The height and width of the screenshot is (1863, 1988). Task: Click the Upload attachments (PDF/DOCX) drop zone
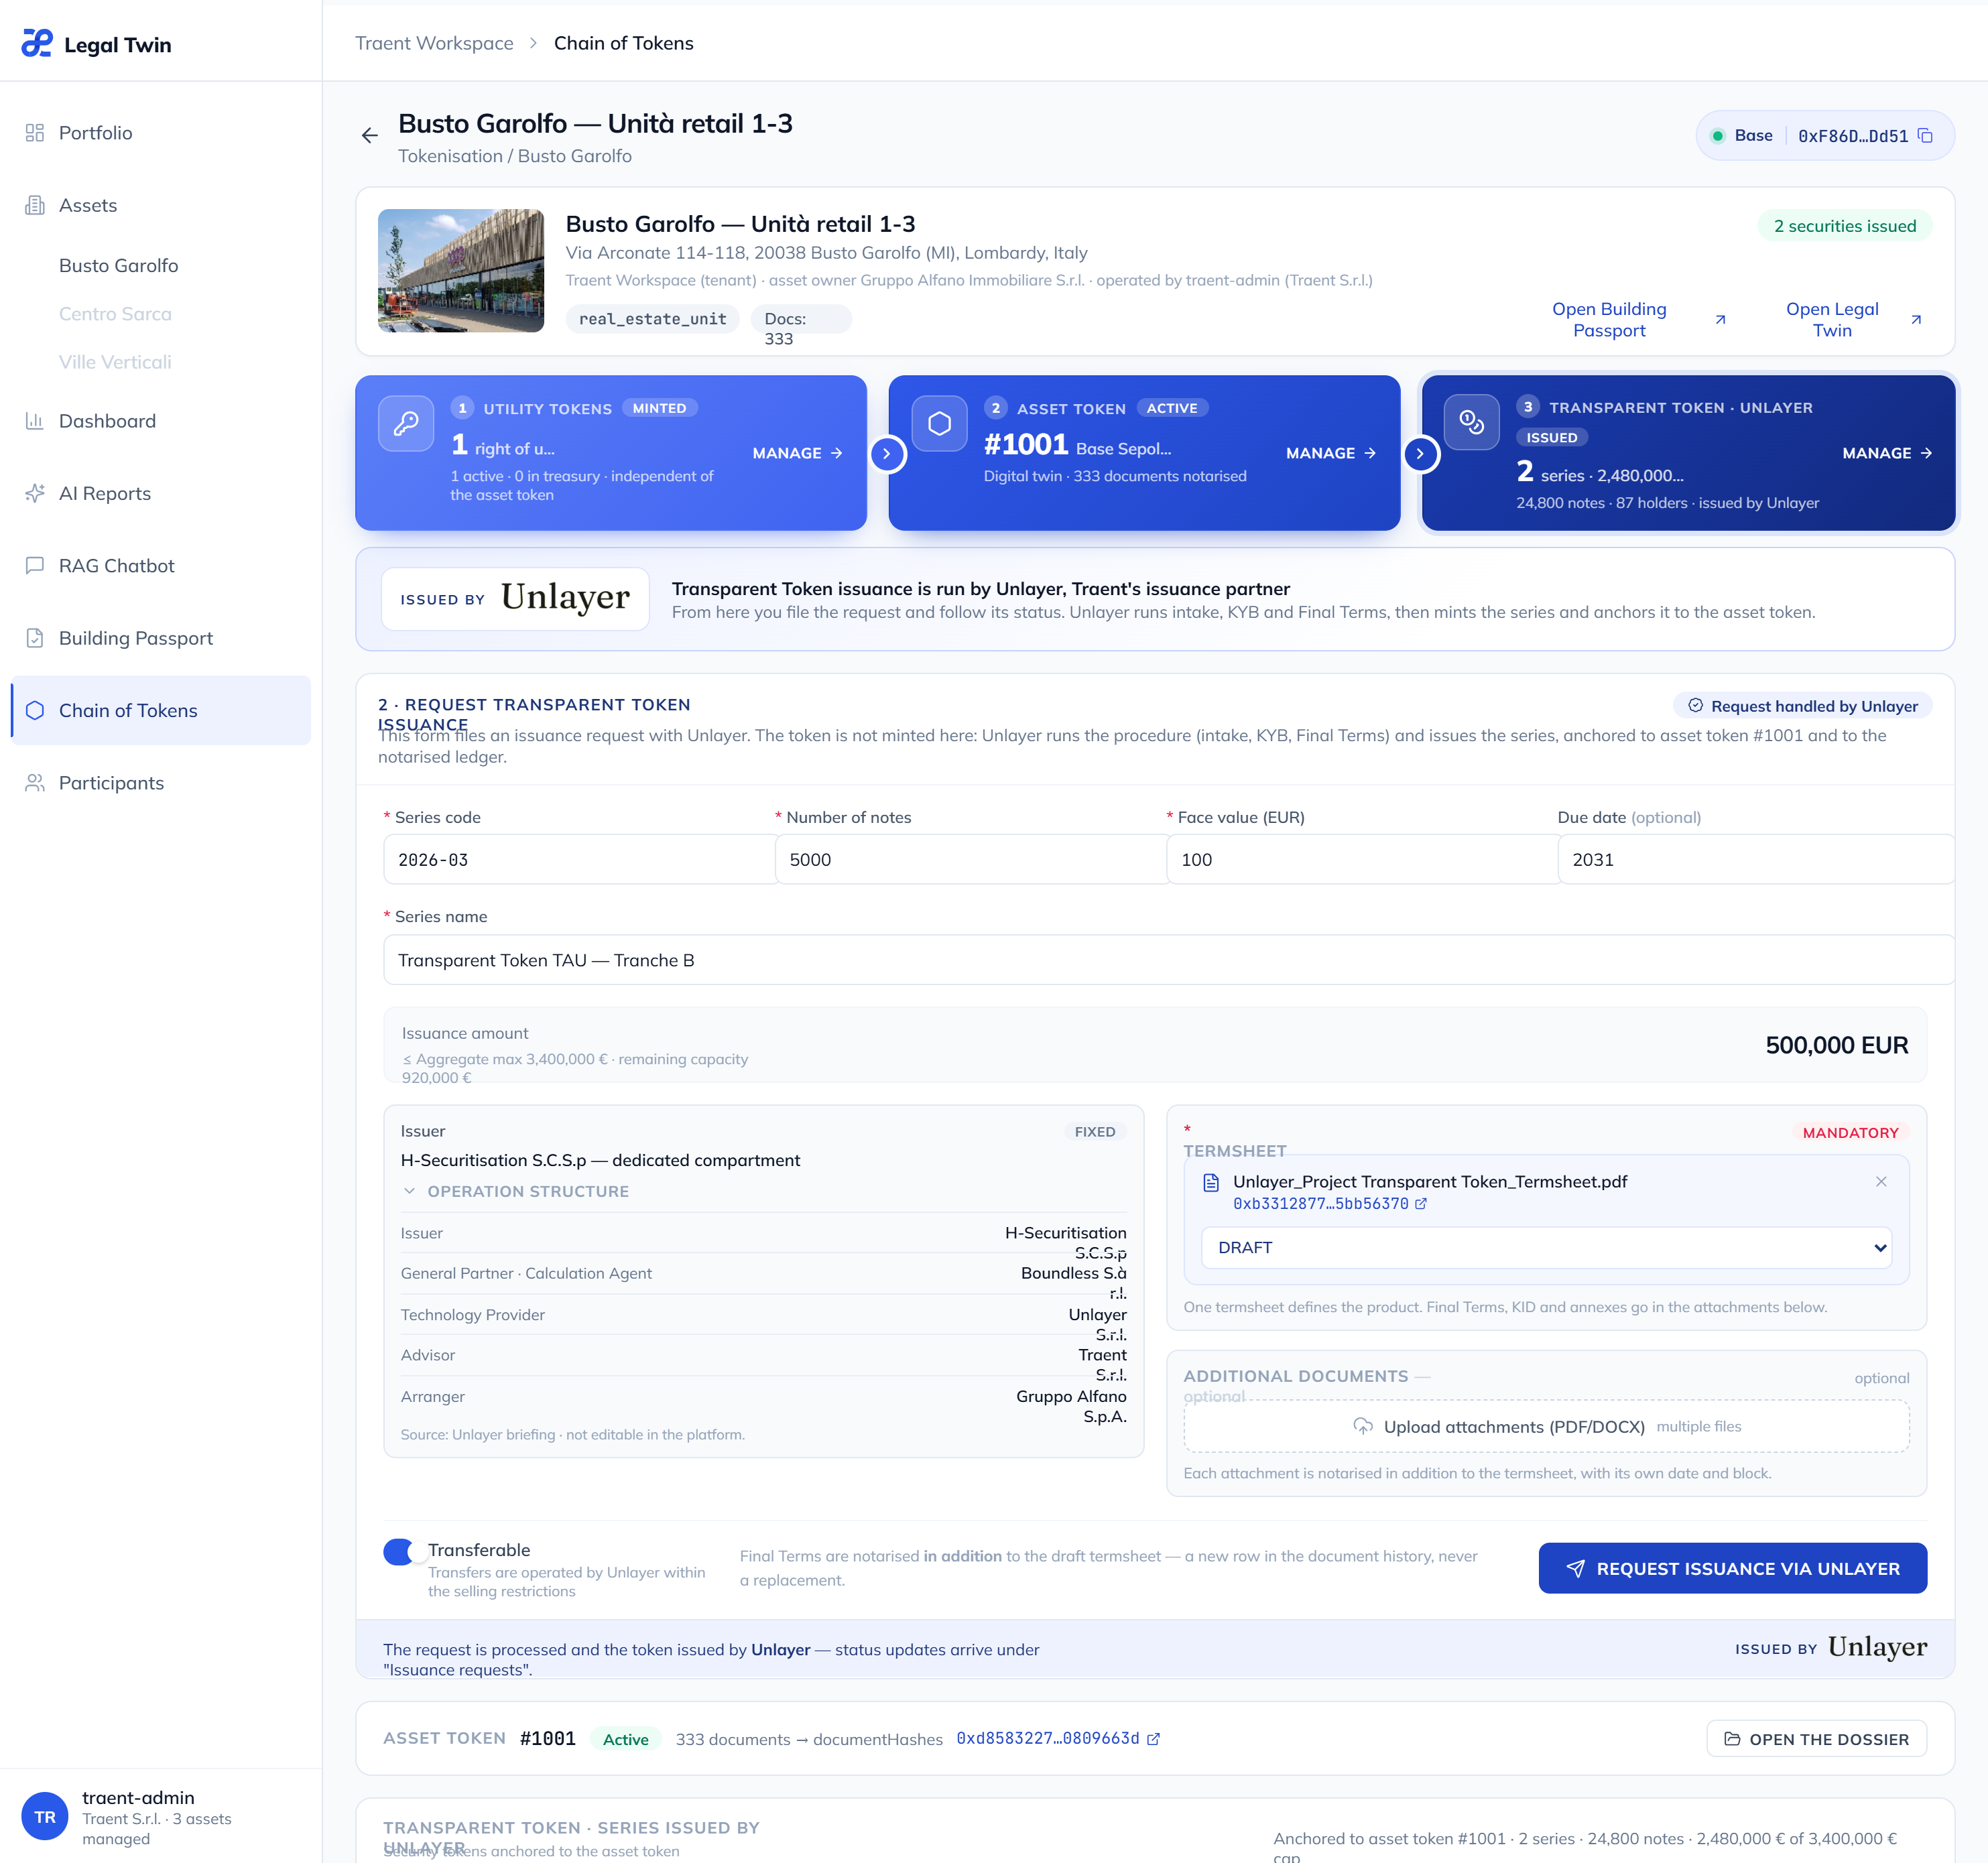[x=1546, y=1426]
